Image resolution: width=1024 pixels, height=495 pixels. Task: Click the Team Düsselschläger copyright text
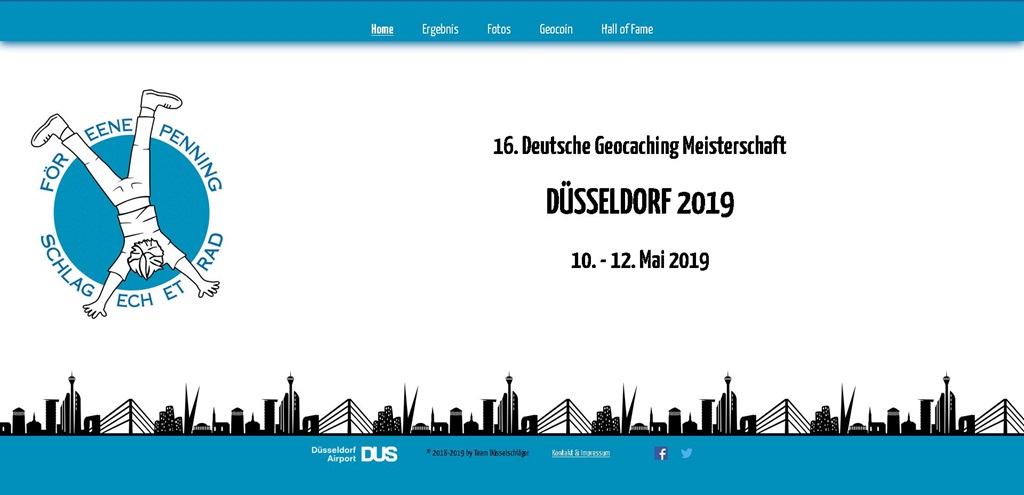coord(477,453)
